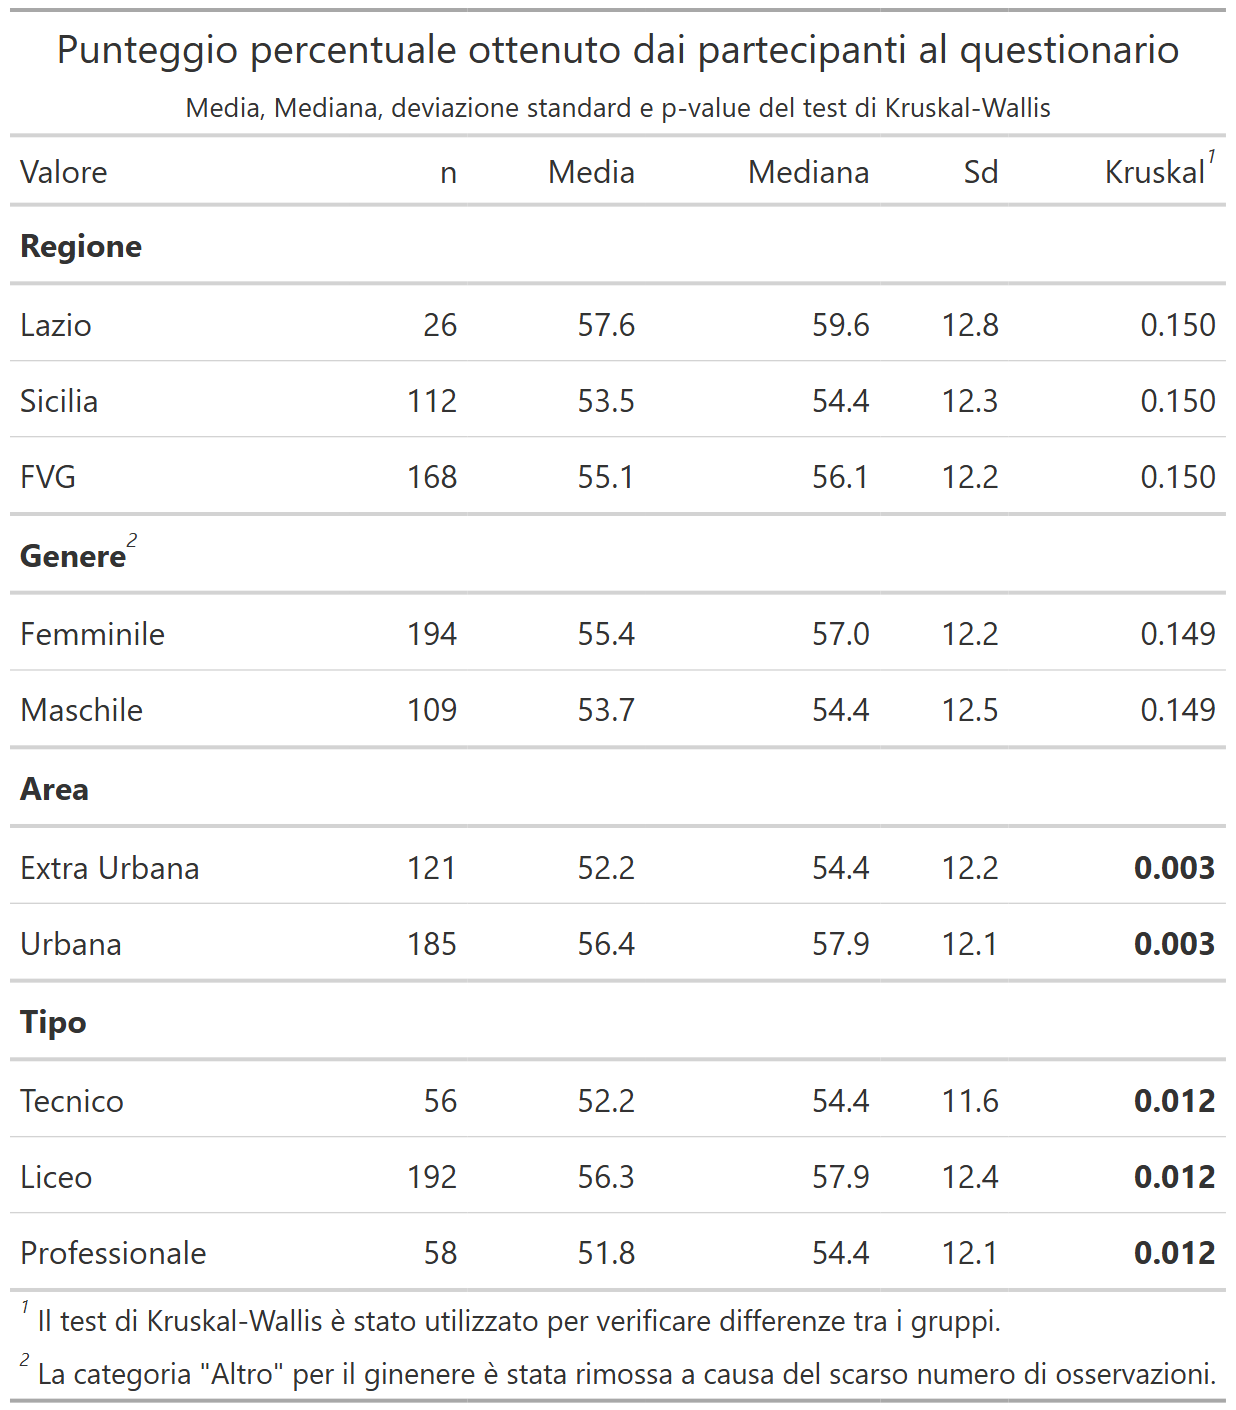Click the subtitle mentioning Media, Mediana
This screenshot has height=1410, width=1236.
point(617,108)
